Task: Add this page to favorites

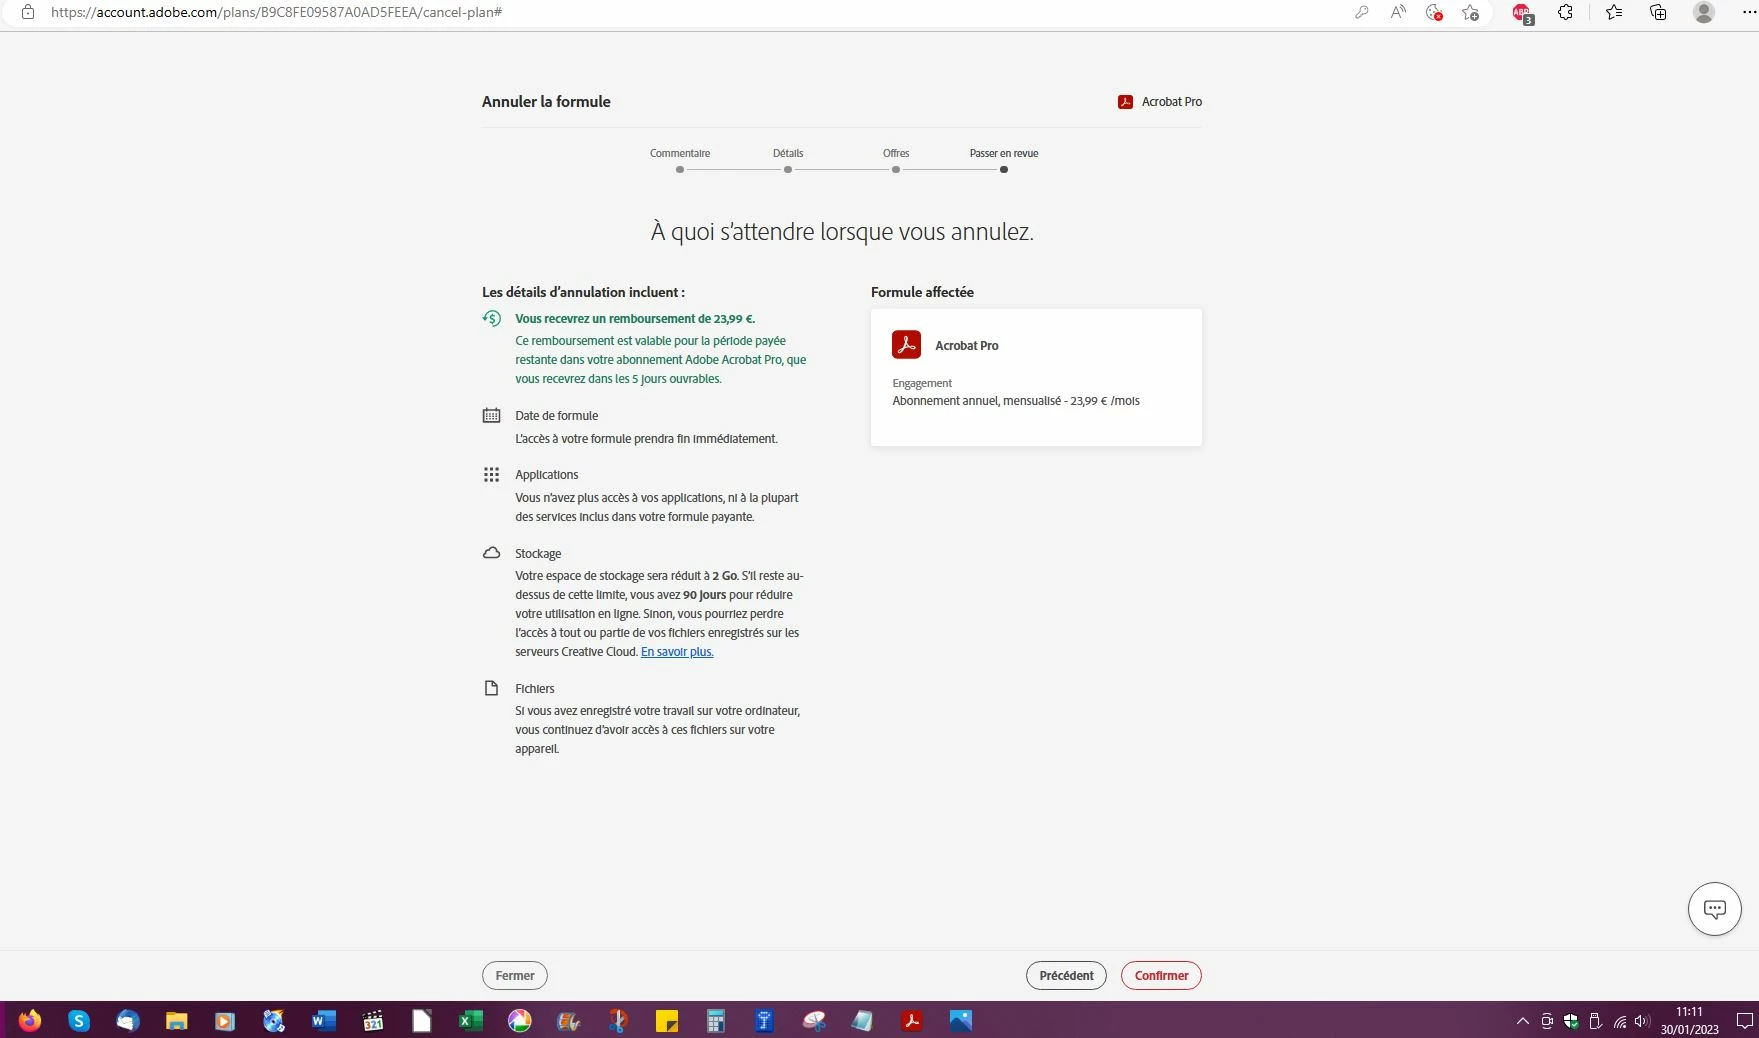Action: tap(1470, 12)
